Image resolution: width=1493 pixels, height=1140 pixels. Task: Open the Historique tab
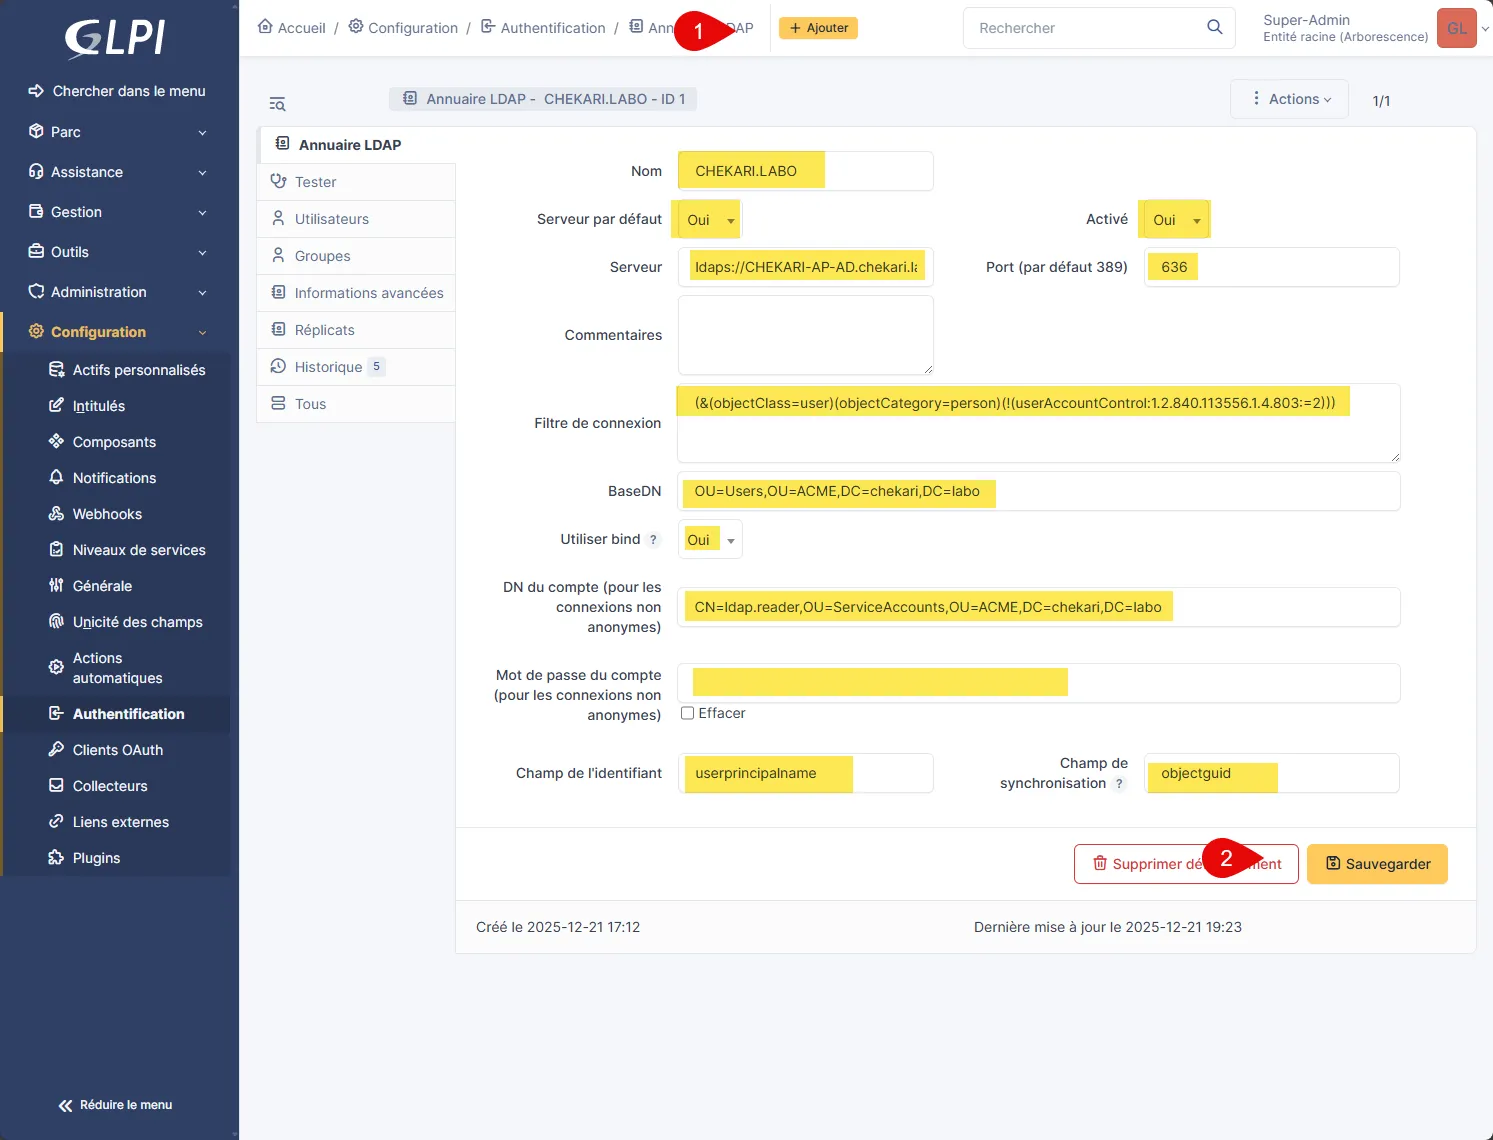(328, 367)
